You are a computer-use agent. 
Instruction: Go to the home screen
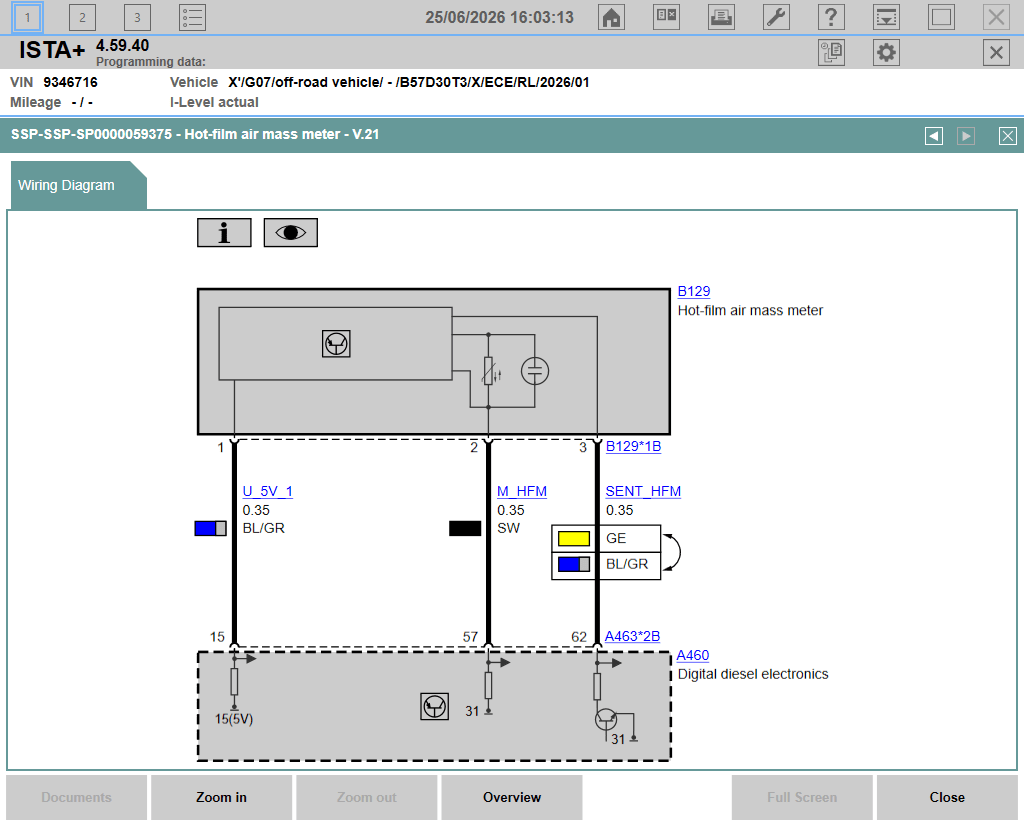(611, 17)
